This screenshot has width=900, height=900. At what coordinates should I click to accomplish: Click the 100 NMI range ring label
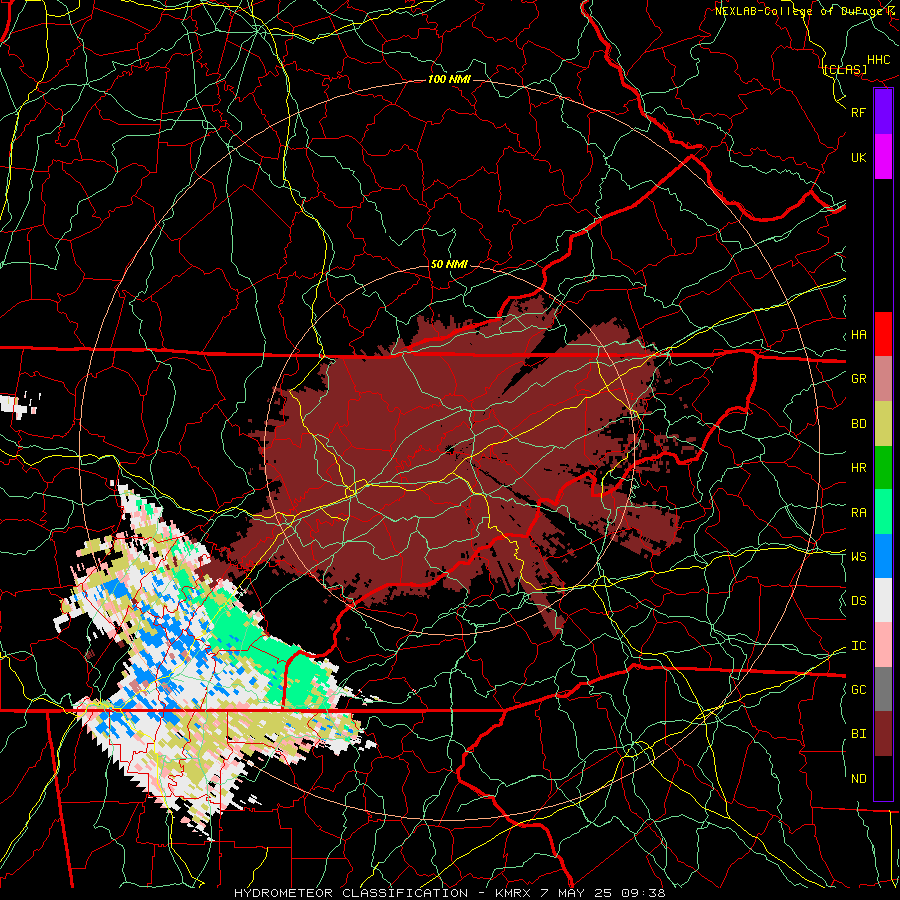[x=449, y=79]
